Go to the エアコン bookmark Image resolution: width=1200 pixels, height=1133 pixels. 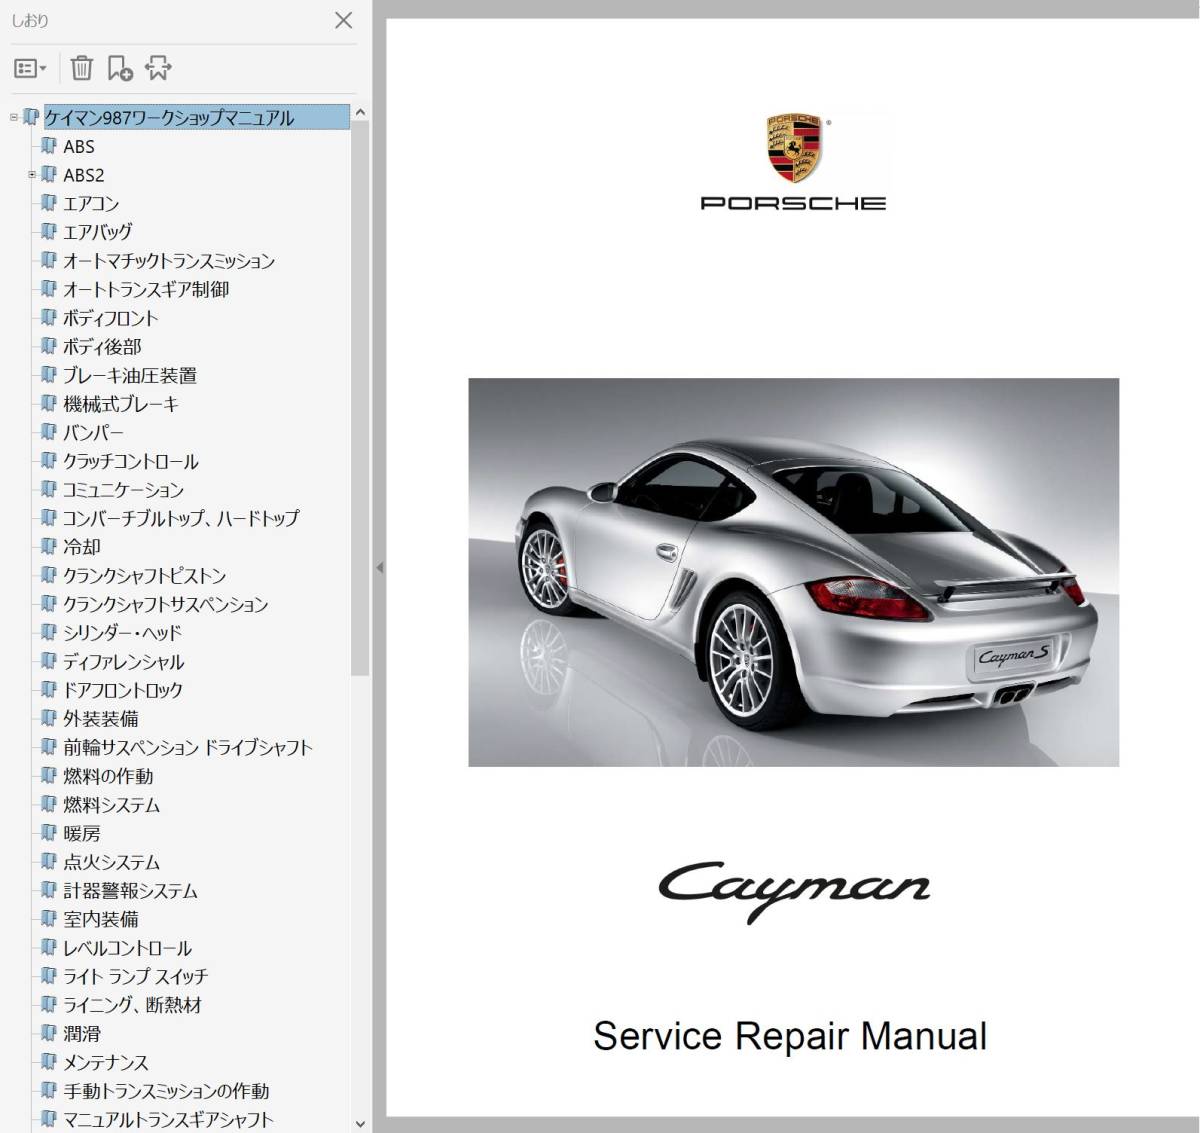(x=91, y=204)
